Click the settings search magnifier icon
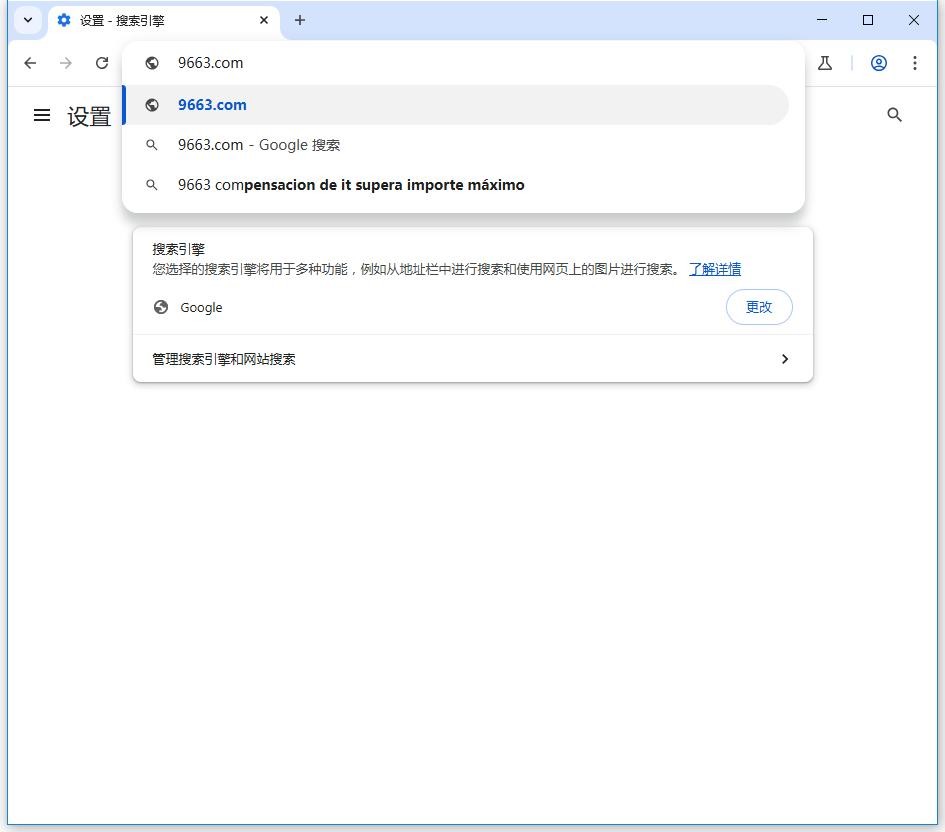The image size is (945, 832). point(894,115)
